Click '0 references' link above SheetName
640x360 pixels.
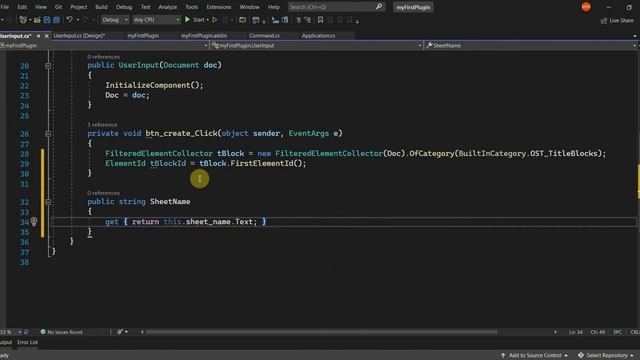click(x=103, y=193)
